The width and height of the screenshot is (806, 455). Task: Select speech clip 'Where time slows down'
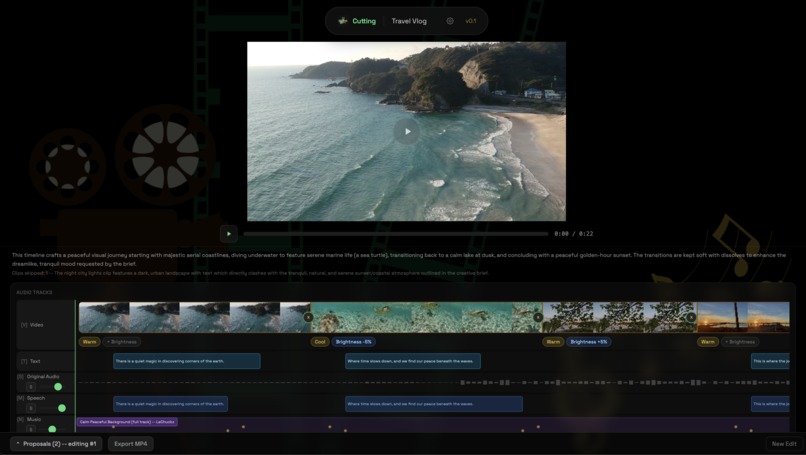click(x=434, y=404)
